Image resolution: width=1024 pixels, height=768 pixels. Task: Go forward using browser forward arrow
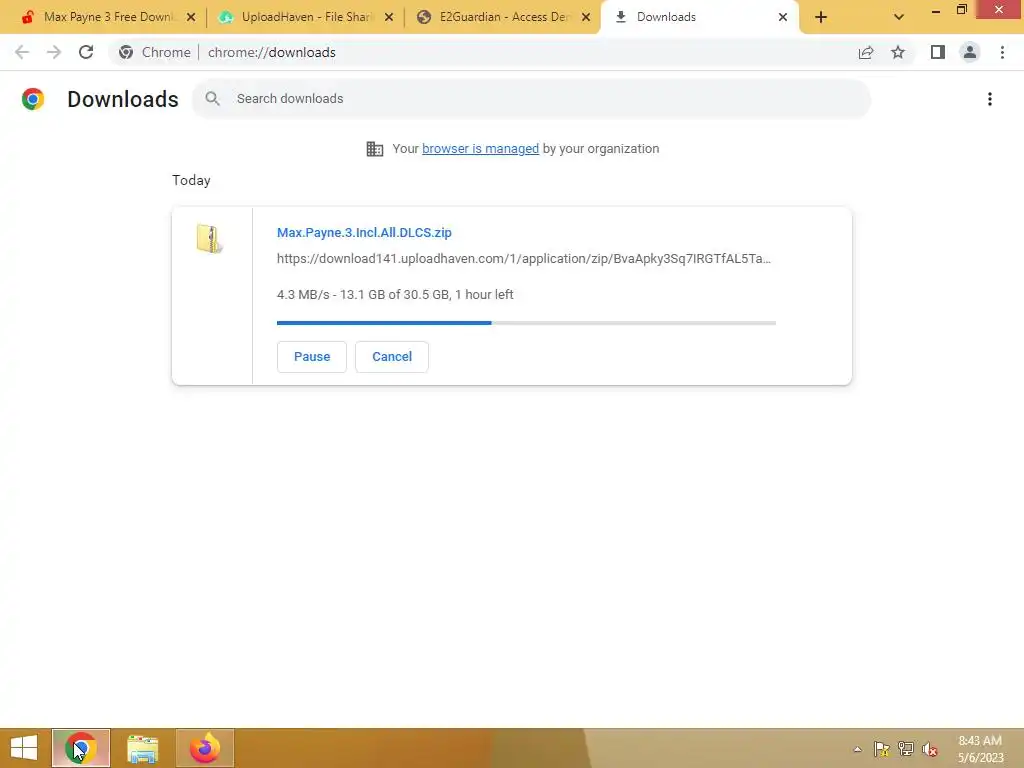click(54, 52)
